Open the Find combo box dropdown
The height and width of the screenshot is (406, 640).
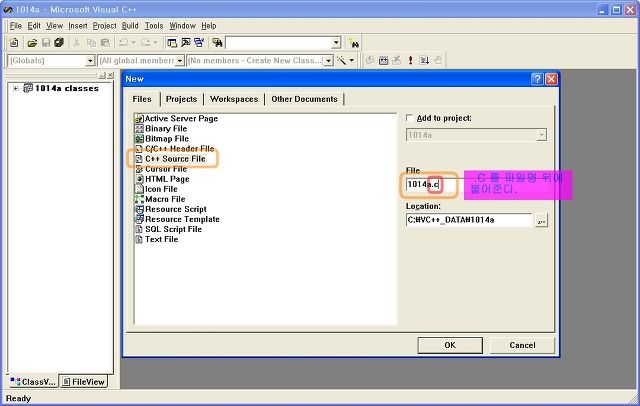tap(336, 42)
